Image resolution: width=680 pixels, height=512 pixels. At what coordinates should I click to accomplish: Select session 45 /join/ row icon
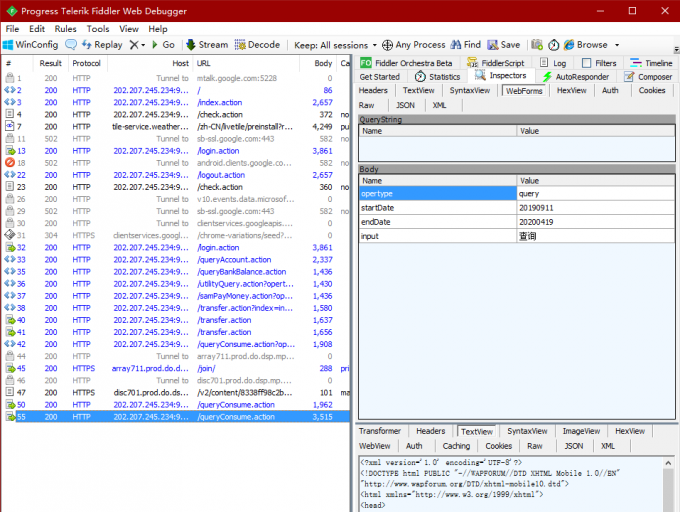tap(10, 368)
